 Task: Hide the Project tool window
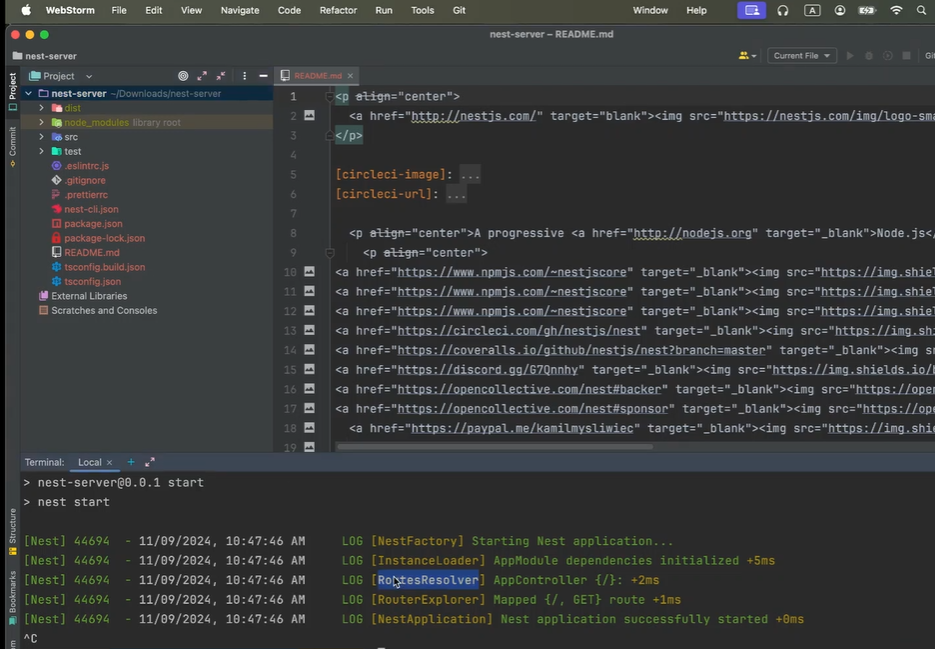pos(263,76)
